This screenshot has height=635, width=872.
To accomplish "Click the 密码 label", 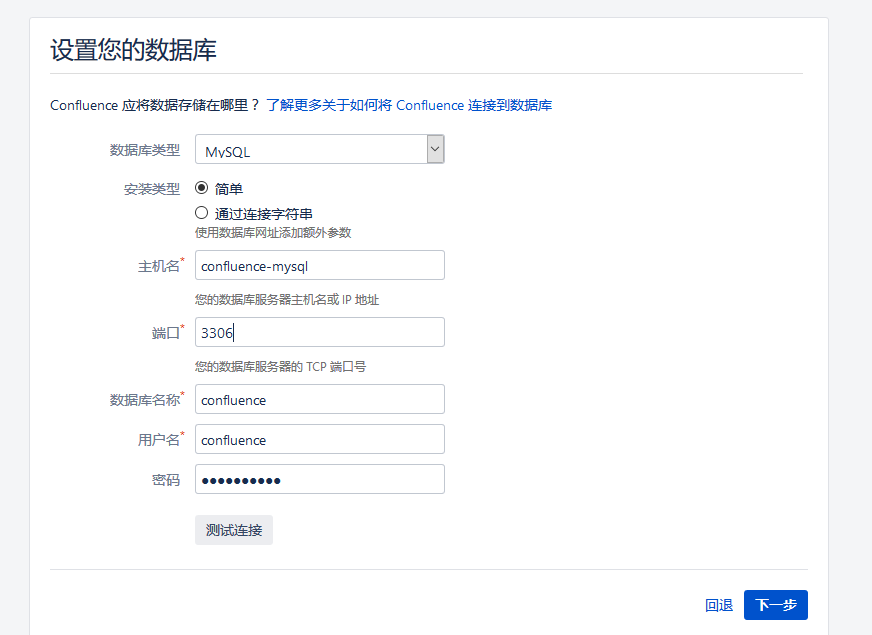I will pyautogui.click(x=166, y=480).
